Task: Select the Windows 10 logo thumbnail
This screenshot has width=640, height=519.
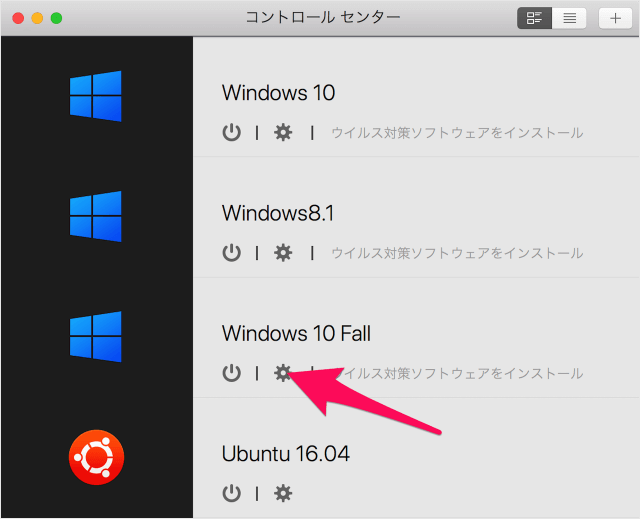Action: (96, 96)
